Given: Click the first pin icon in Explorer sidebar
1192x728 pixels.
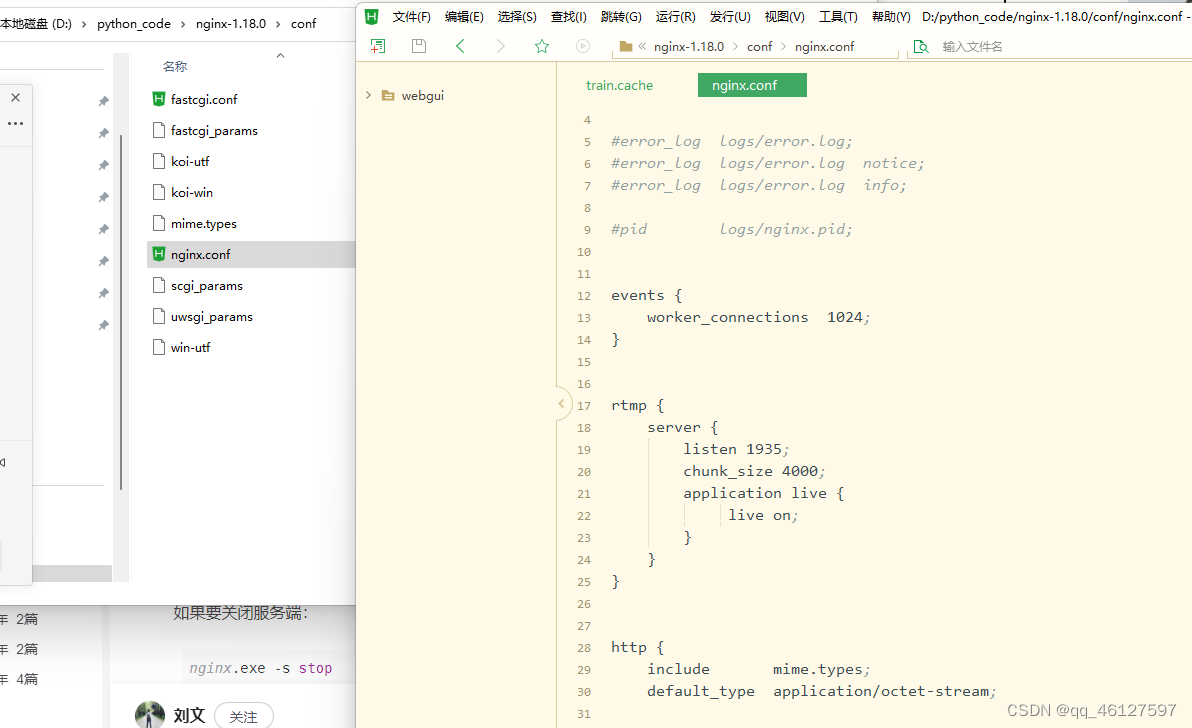Looking at the screenshot, I should (x=103, y=101).
